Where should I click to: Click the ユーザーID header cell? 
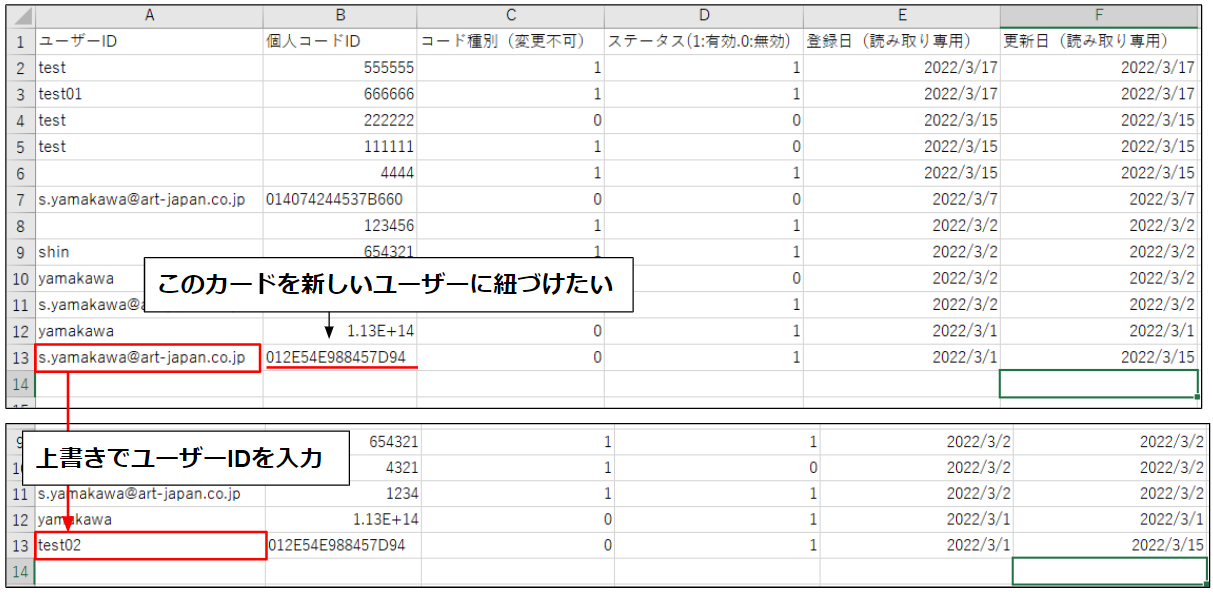[150, 42]
